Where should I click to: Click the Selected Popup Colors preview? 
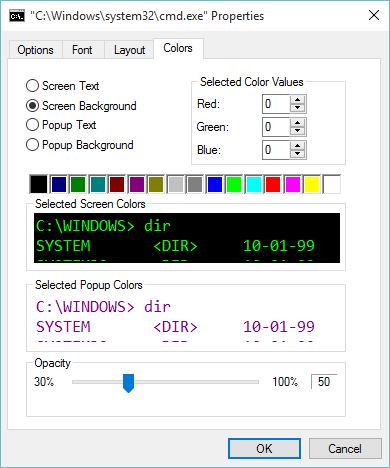tap(187, 318)
